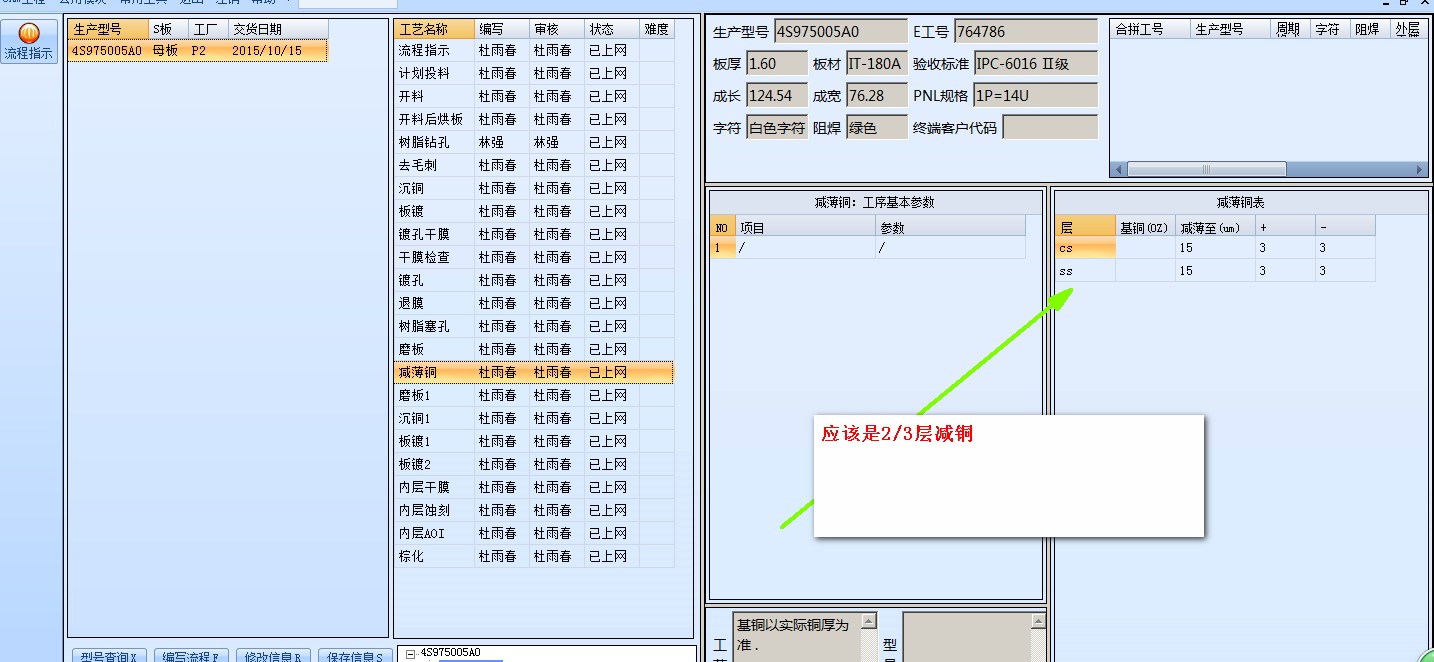The height and width of the screenshot is (662, 1434).
Task: Click the 减薄至(um) column header
Action: coord(1215,227)
